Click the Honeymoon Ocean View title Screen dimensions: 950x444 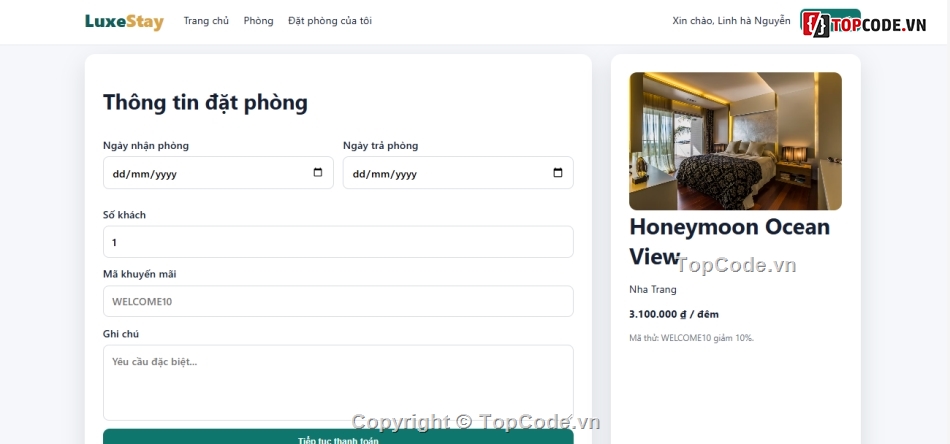[729, 241]
